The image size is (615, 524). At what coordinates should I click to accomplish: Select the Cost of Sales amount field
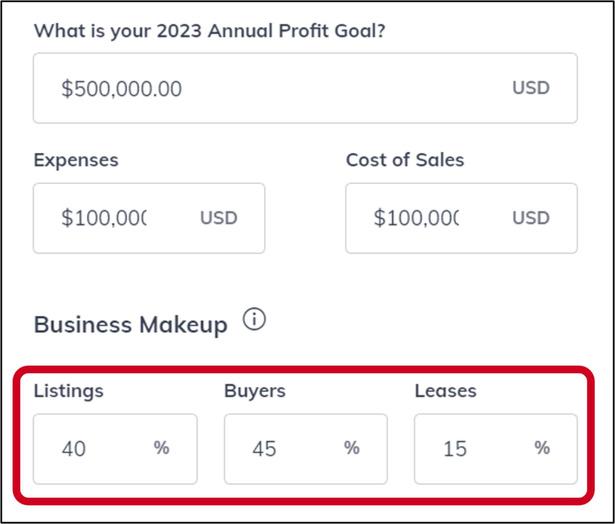click(x=416, y=218)
